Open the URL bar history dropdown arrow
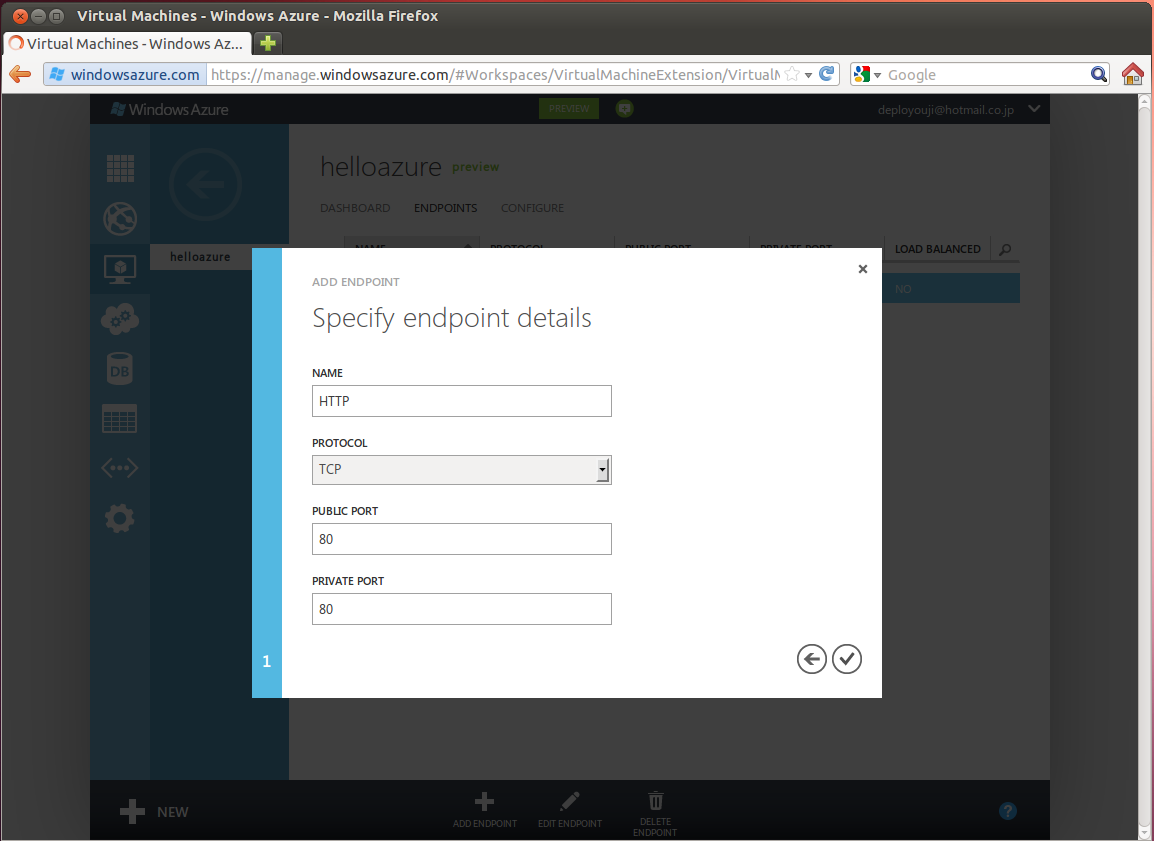The height and width of the screenshot is (841, 1154). click(x=808, y=75)
